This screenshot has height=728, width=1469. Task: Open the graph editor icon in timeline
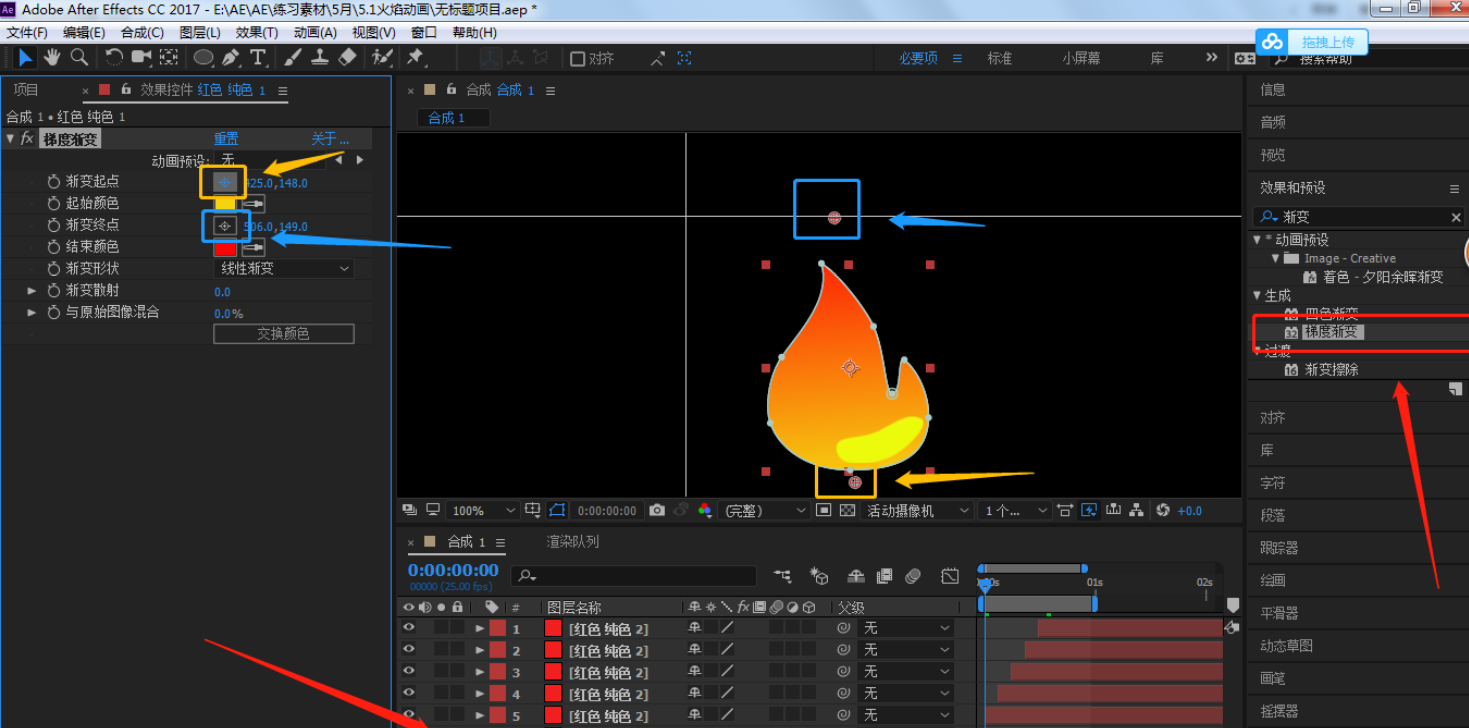tap(950, 576)
